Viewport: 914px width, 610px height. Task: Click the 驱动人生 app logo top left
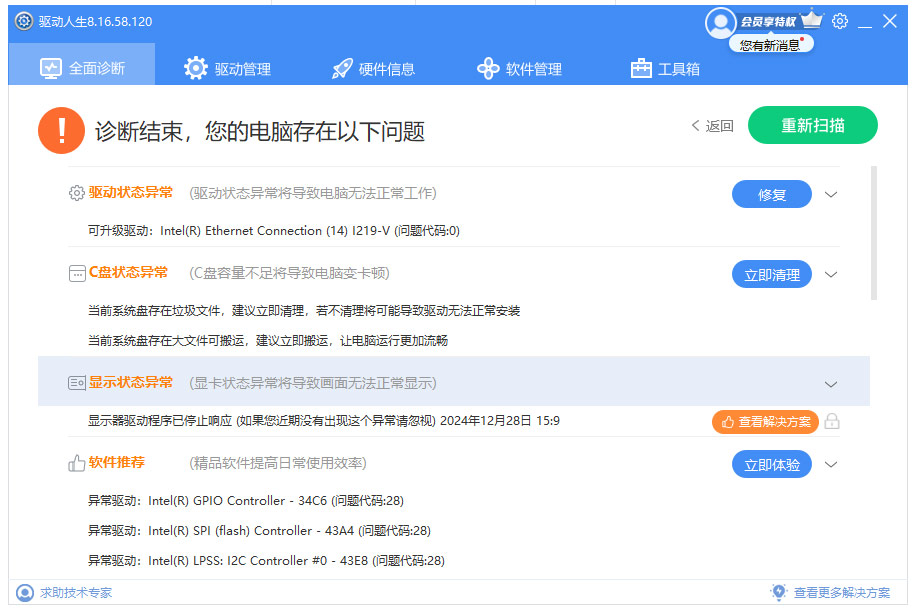tap(21, 20)
